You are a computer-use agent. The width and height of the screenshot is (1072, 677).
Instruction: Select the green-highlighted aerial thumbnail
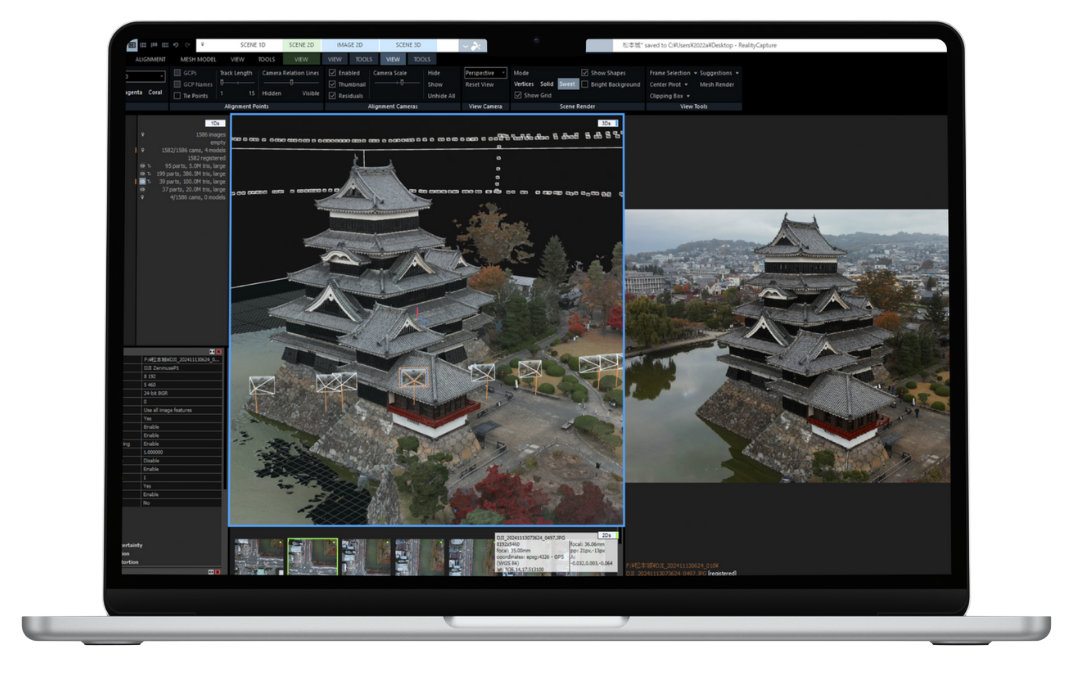tap(312, 556)
